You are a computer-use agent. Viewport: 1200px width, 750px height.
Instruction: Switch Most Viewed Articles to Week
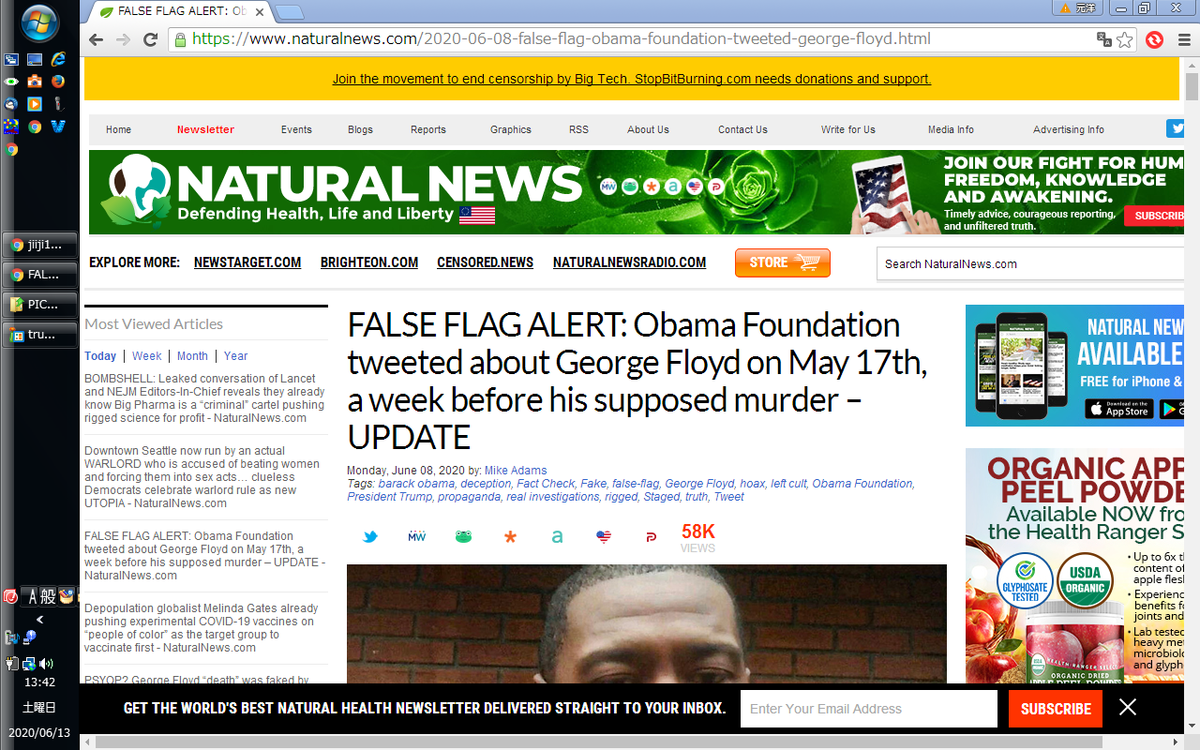click(146, 356)
